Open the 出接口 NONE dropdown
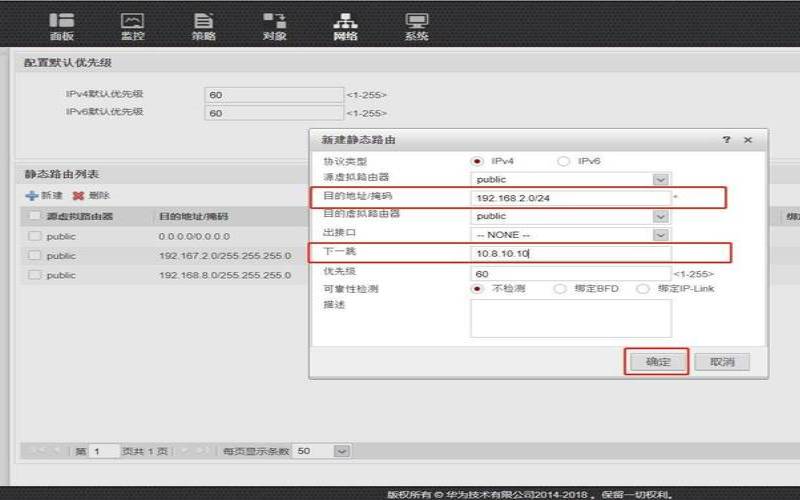 pos(660,234)
